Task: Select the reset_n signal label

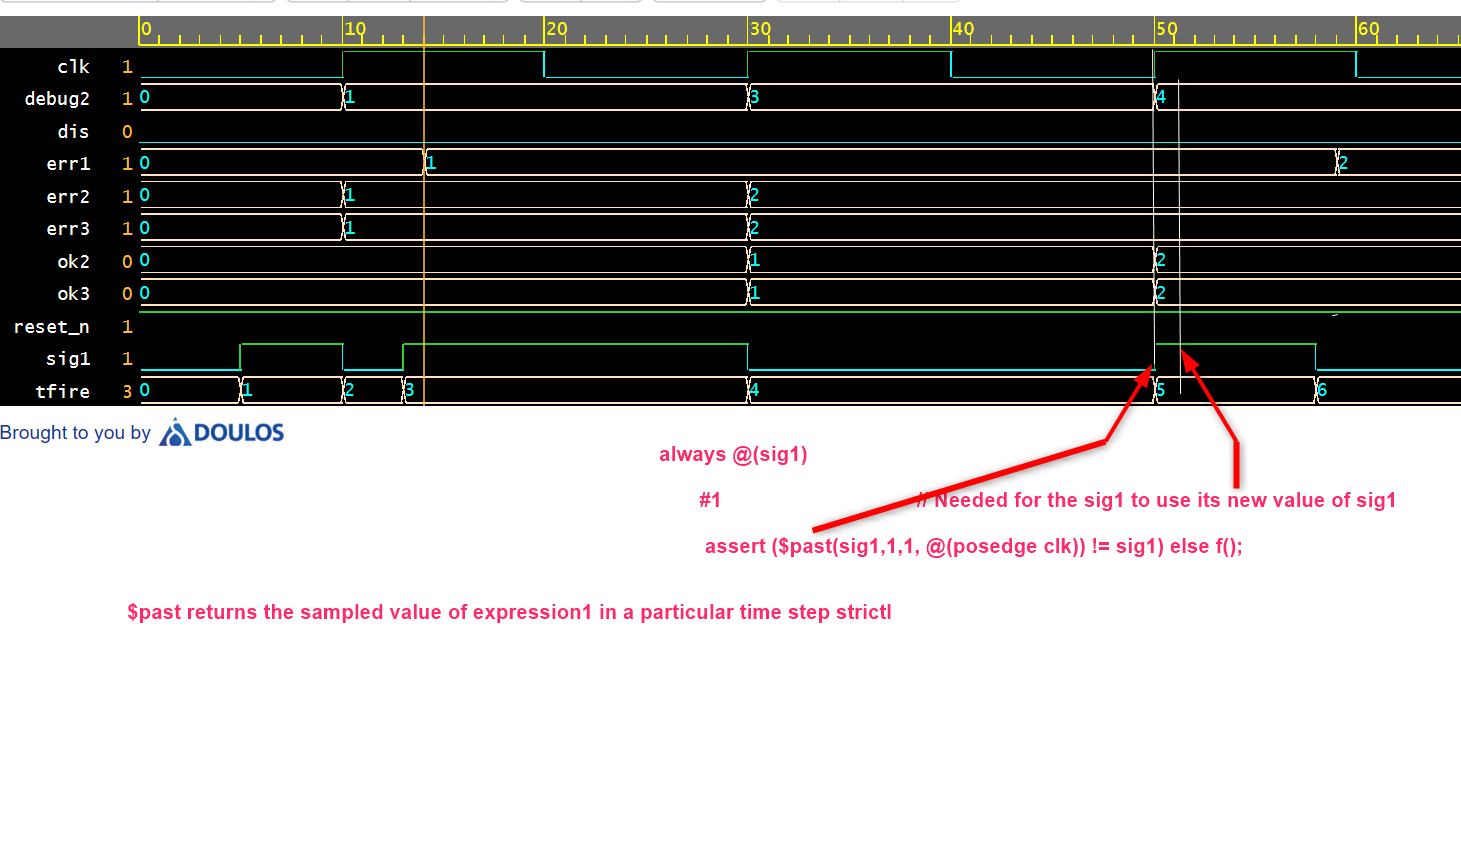Action: (x=52, y=326)
